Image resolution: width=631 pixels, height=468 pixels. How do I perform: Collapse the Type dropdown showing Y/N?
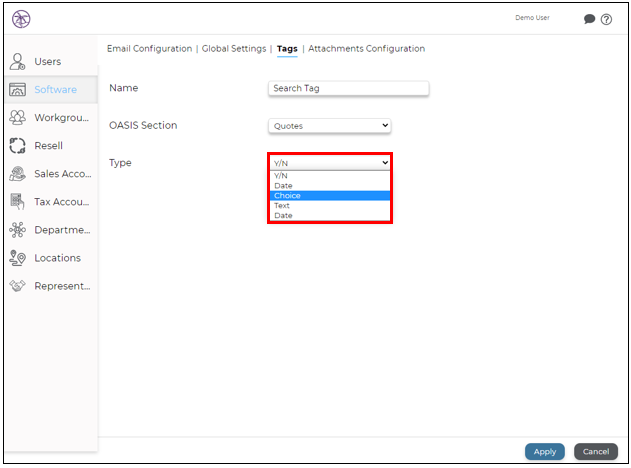tap(330, 163)
